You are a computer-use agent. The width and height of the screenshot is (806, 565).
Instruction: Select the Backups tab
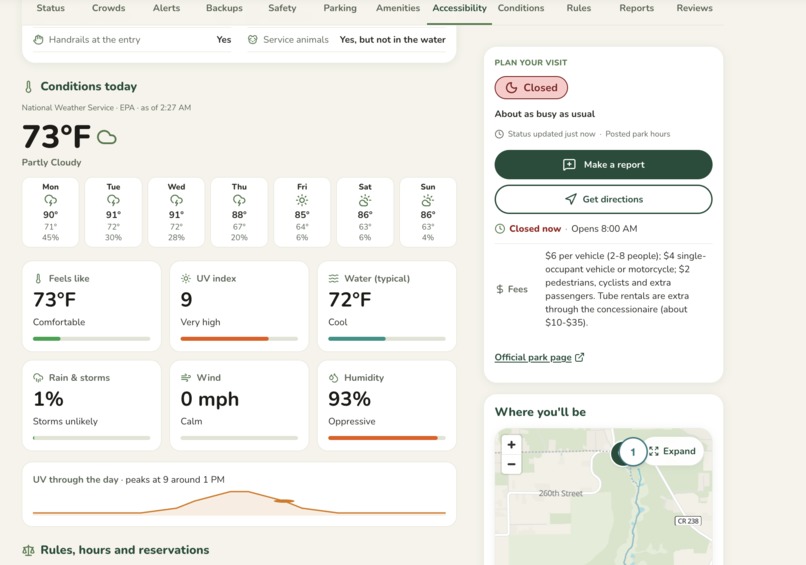[x=224, y=8]
